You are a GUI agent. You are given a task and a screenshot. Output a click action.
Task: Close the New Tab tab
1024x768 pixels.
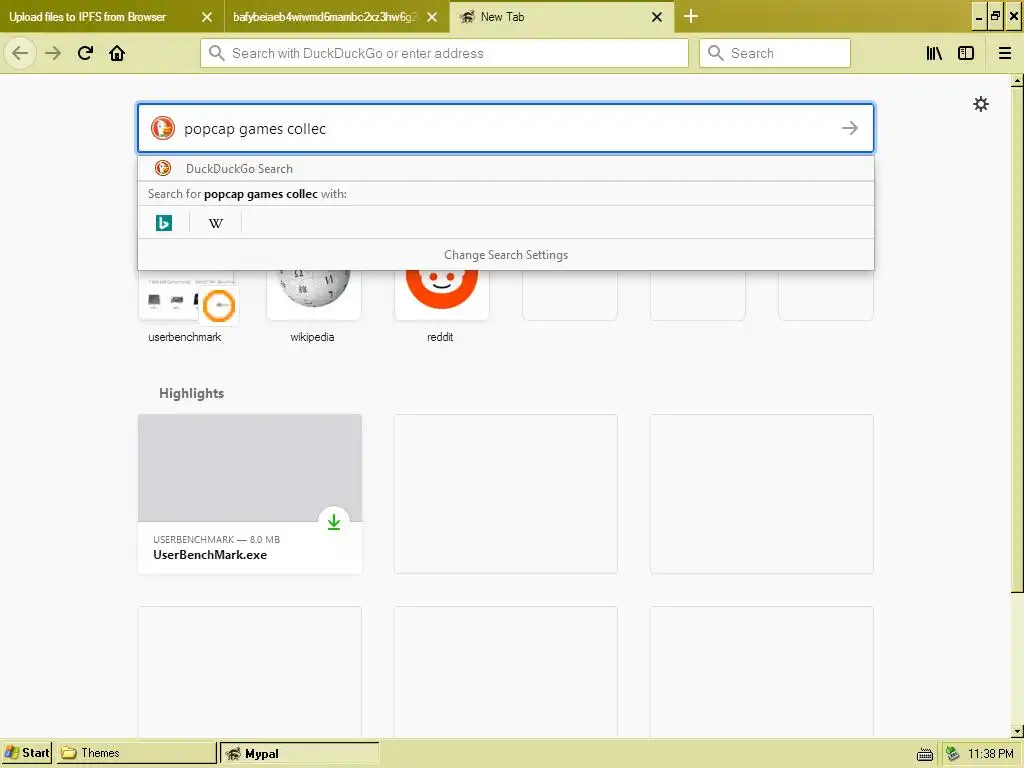click(657, 17)
